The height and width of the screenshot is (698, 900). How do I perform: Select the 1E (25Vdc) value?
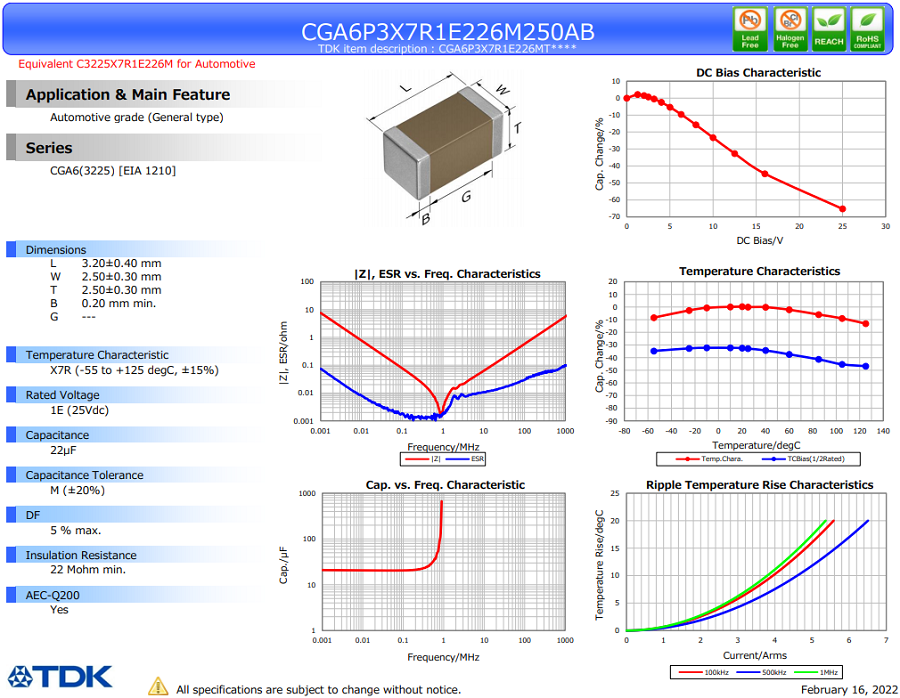coord(79,410)
